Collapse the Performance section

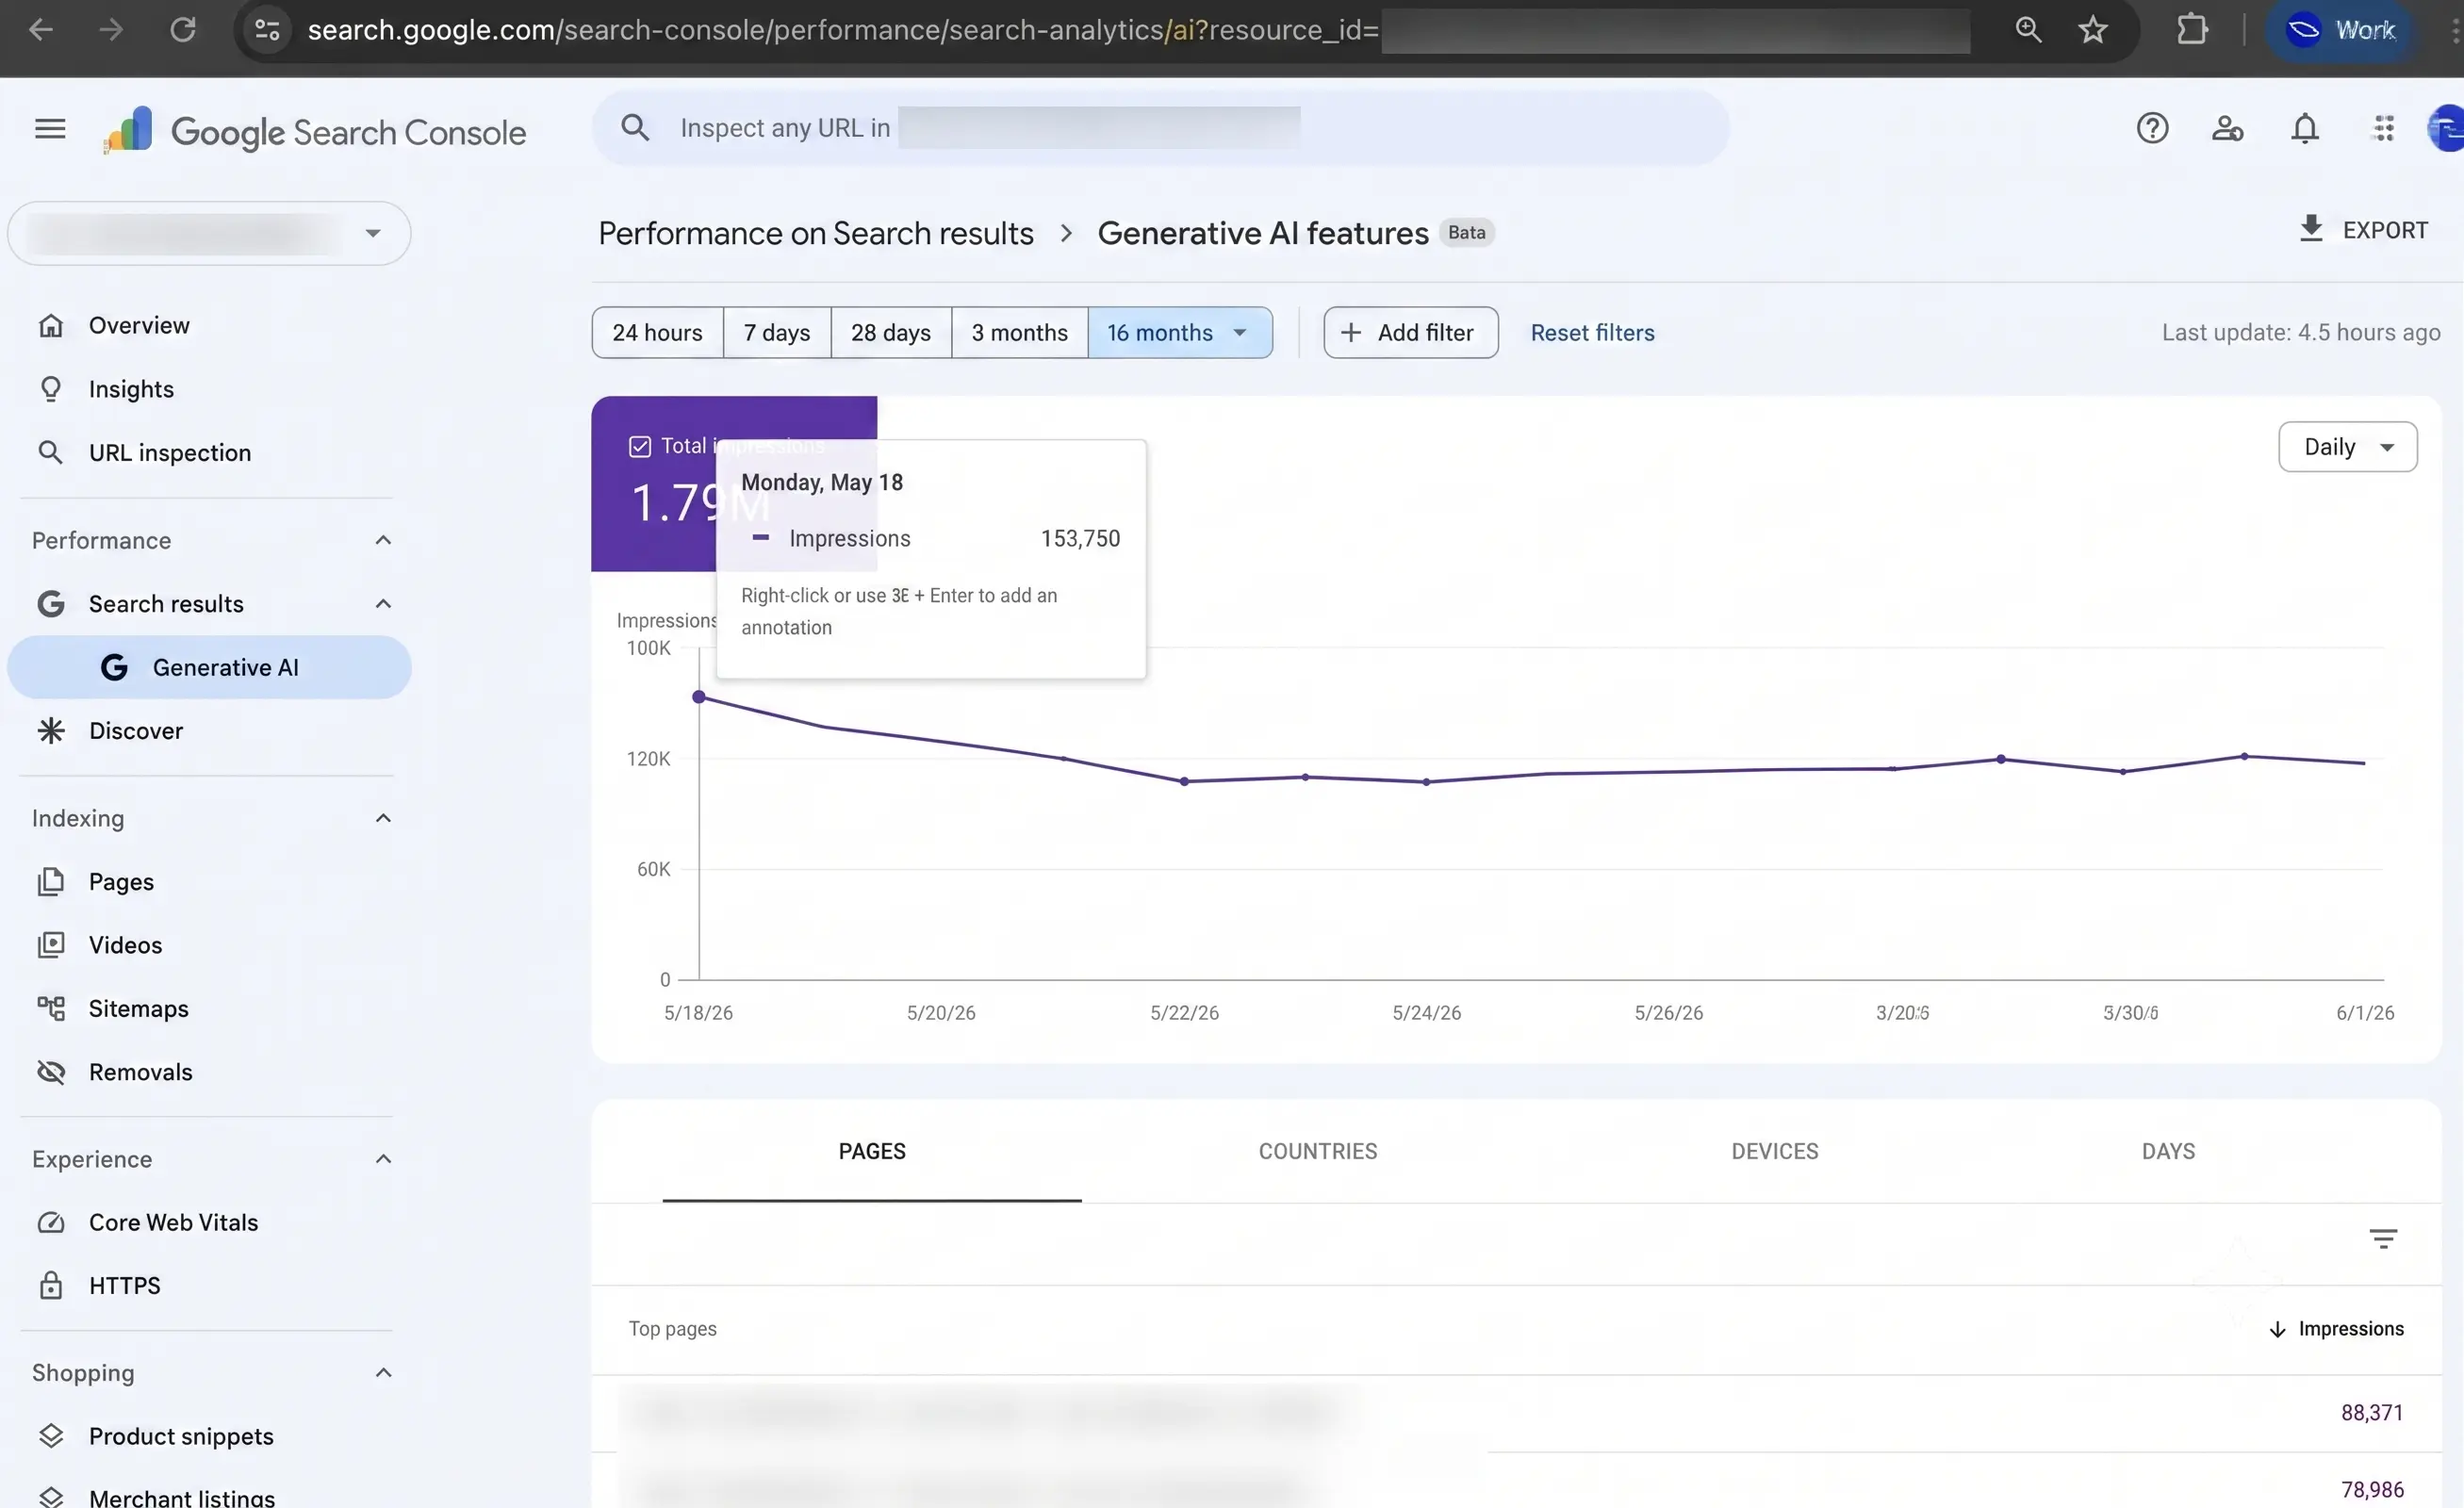click(383, 540)
